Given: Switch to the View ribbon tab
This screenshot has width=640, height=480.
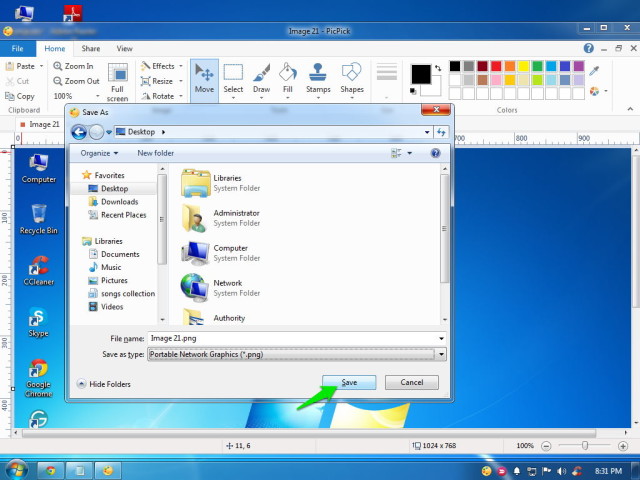Looking at the screenshot, I should [124, 49].
